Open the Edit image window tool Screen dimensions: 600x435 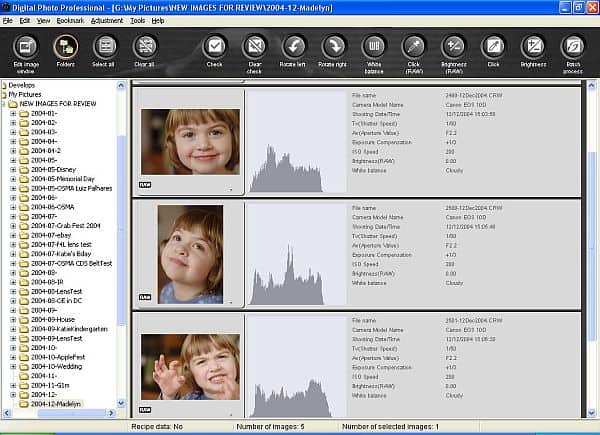26,47
